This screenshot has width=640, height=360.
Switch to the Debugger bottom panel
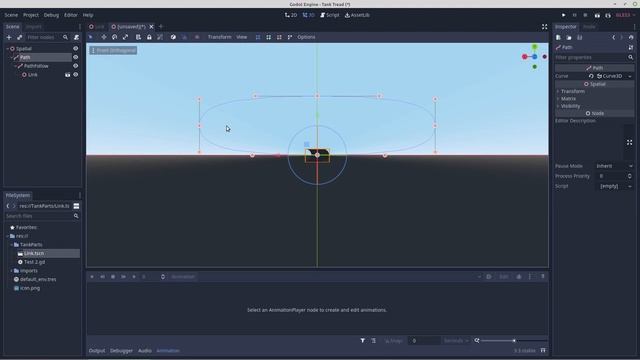coord(121,351)
